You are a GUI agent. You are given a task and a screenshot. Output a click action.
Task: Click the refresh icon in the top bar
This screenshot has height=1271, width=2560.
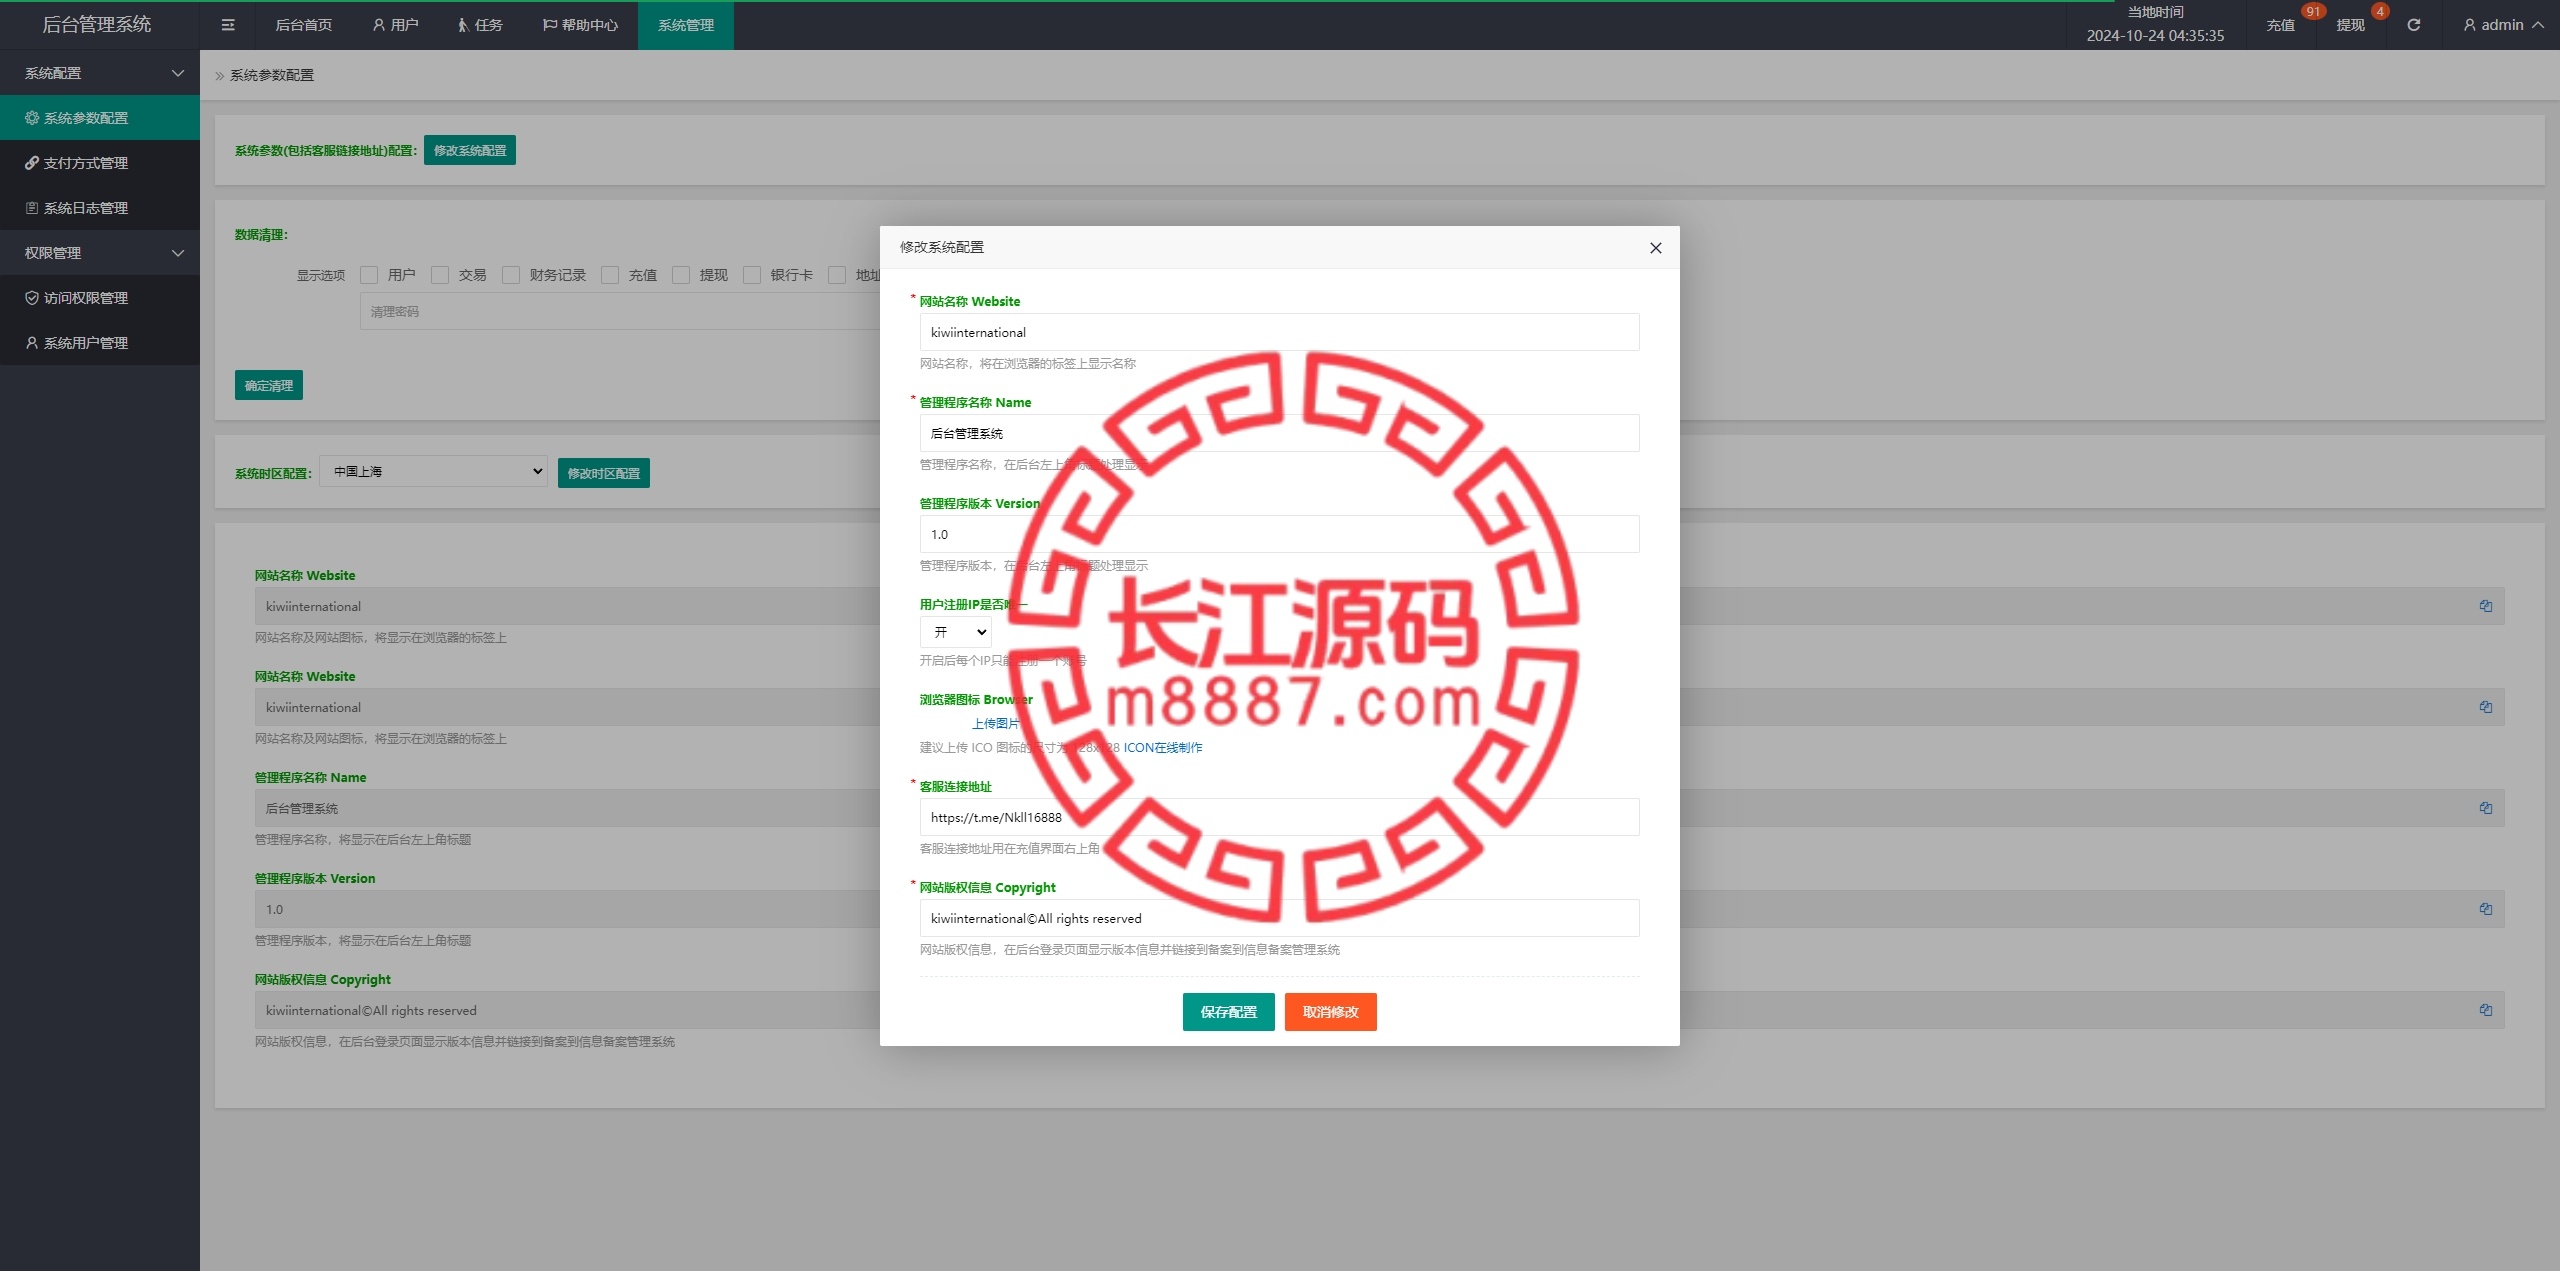pyautogui.click(x=2413, y=25)
